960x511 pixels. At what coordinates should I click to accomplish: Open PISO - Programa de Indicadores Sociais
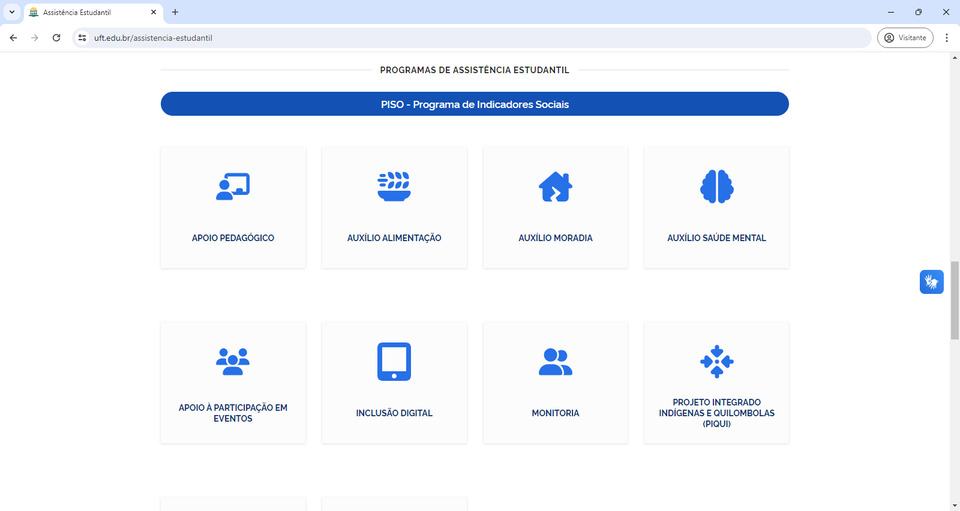[474, 104]
